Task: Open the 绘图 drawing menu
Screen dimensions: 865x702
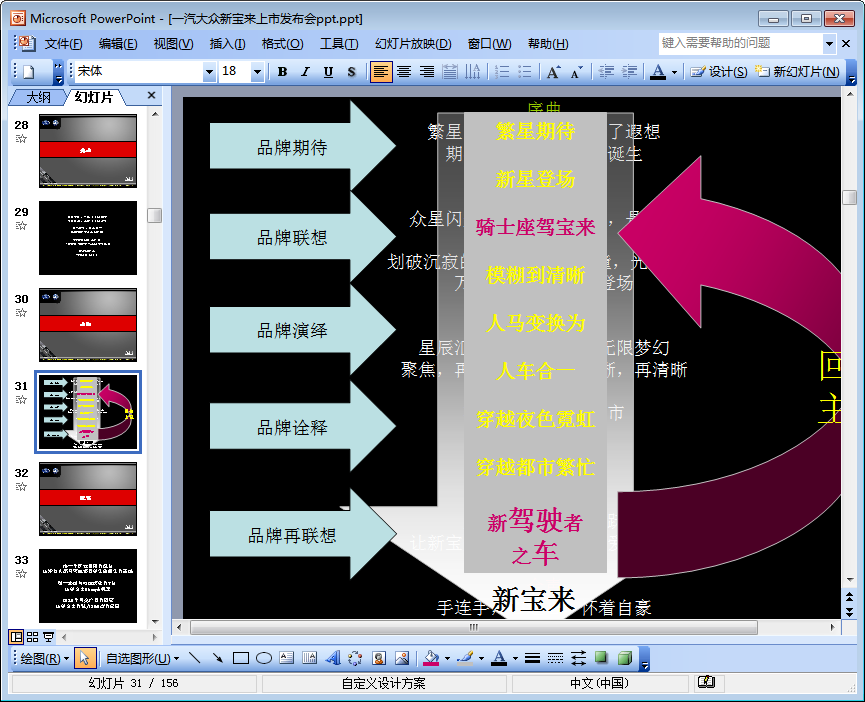Action: click(44, 658)
